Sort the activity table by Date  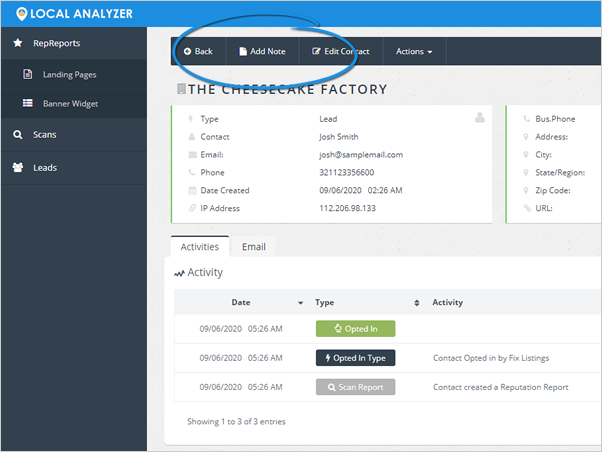241,302
